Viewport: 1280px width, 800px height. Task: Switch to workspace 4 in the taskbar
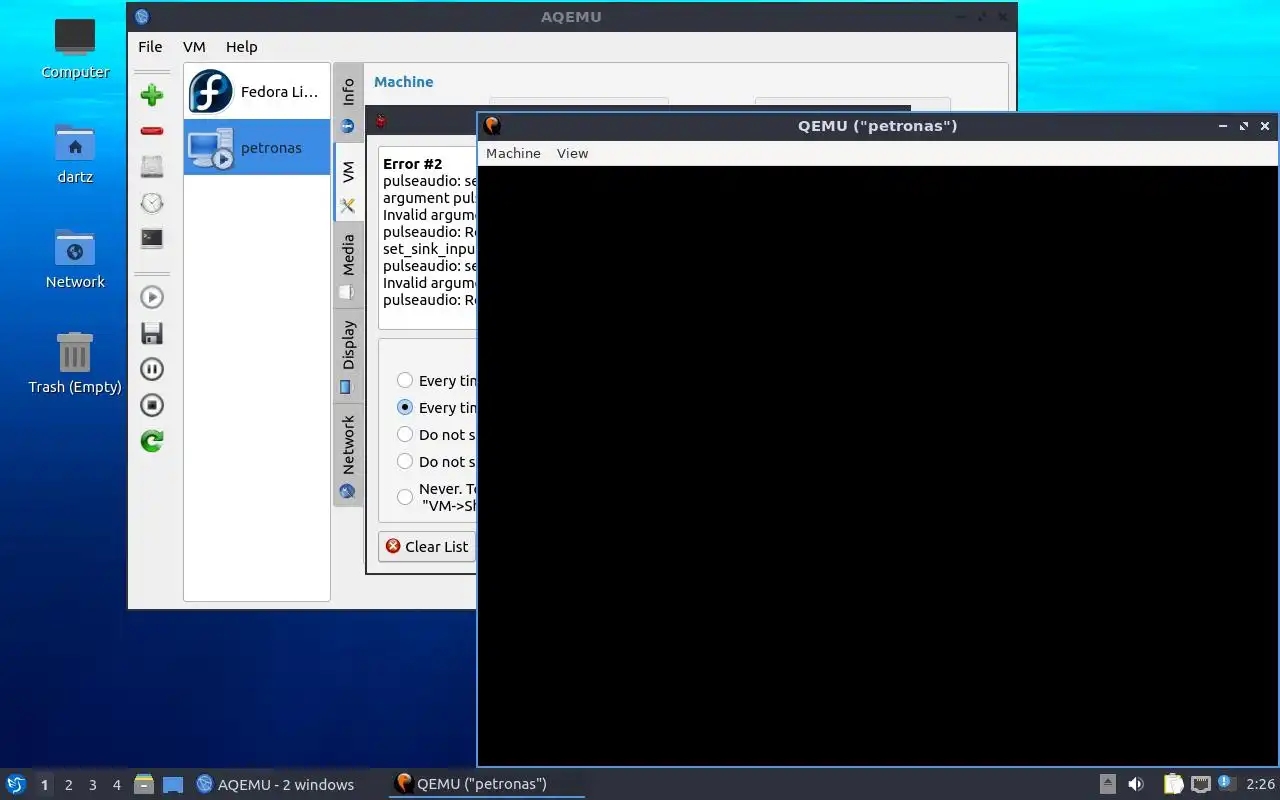(x=116, y=785)
